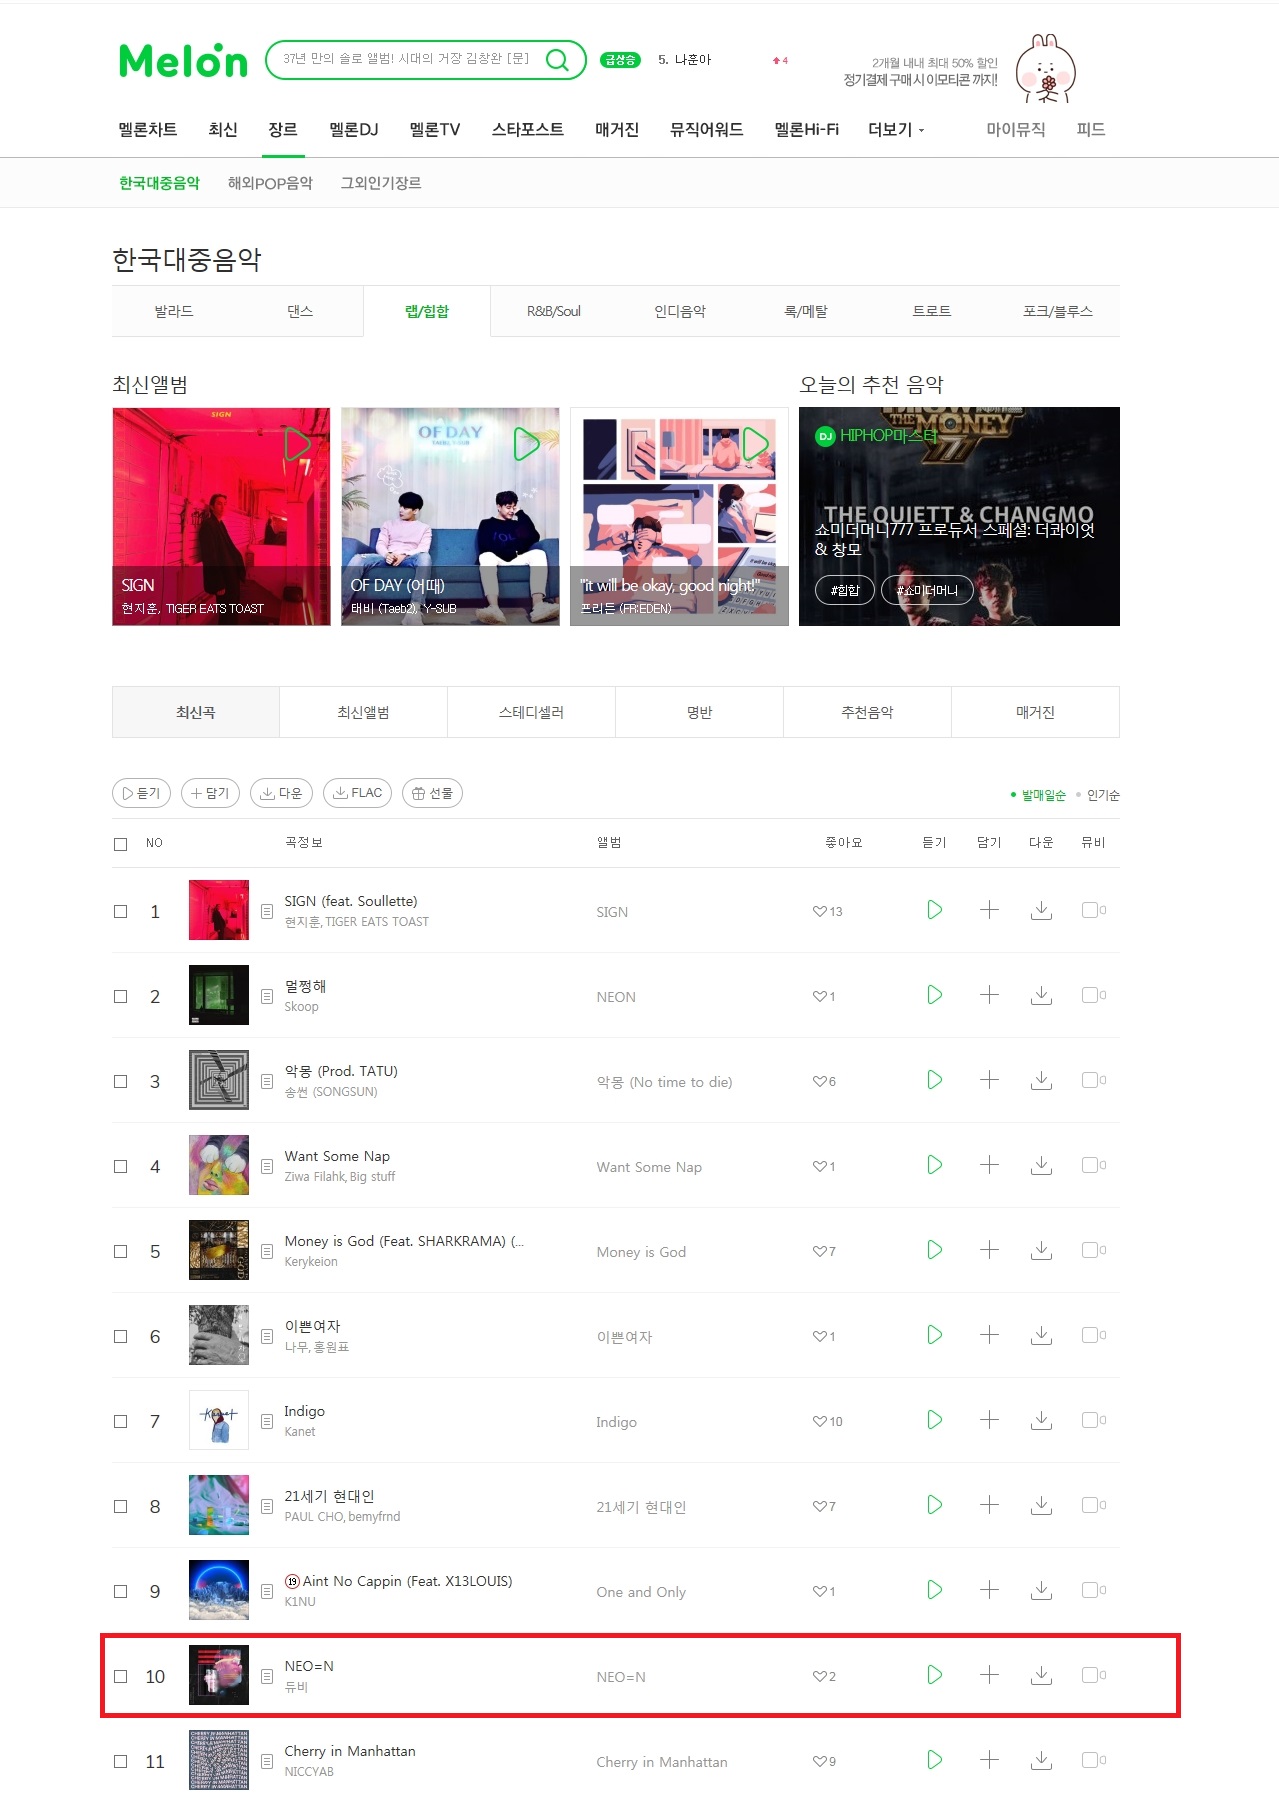
Task: Add Indigo by Kanet to playlist
Action: click(x=989, y=1420)
